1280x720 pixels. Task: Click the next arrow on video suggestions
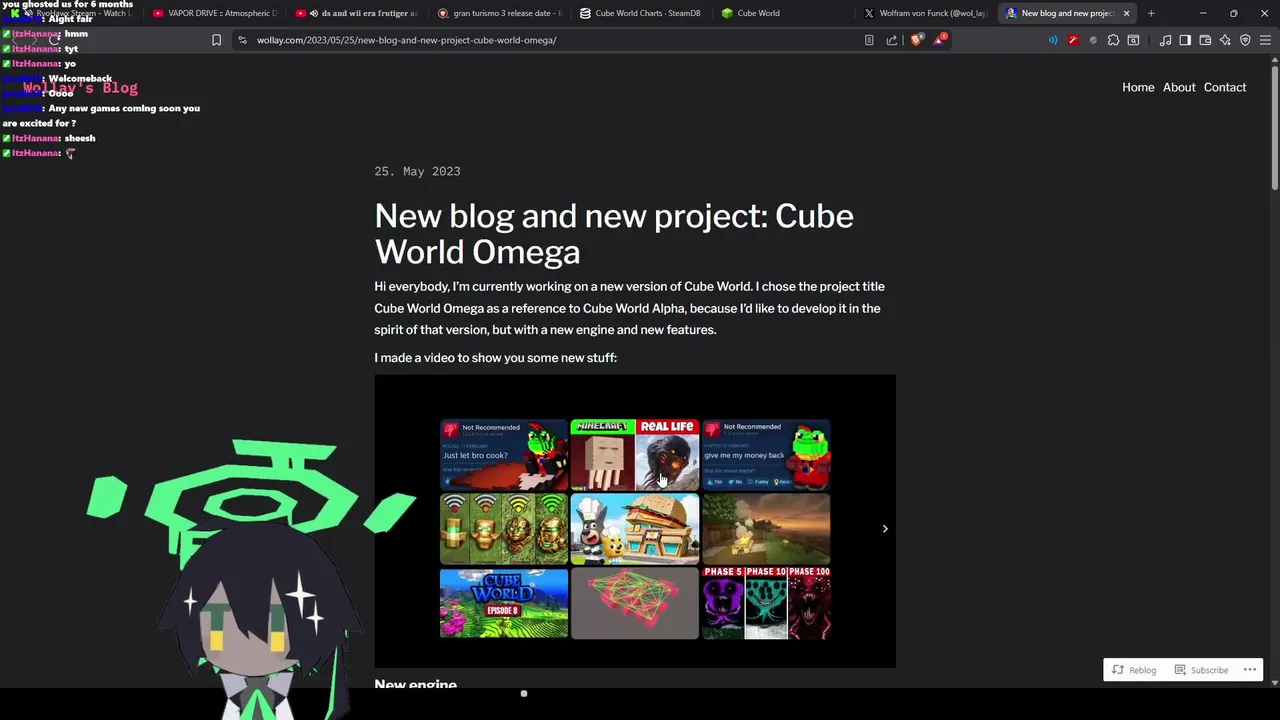click(885, 528)
